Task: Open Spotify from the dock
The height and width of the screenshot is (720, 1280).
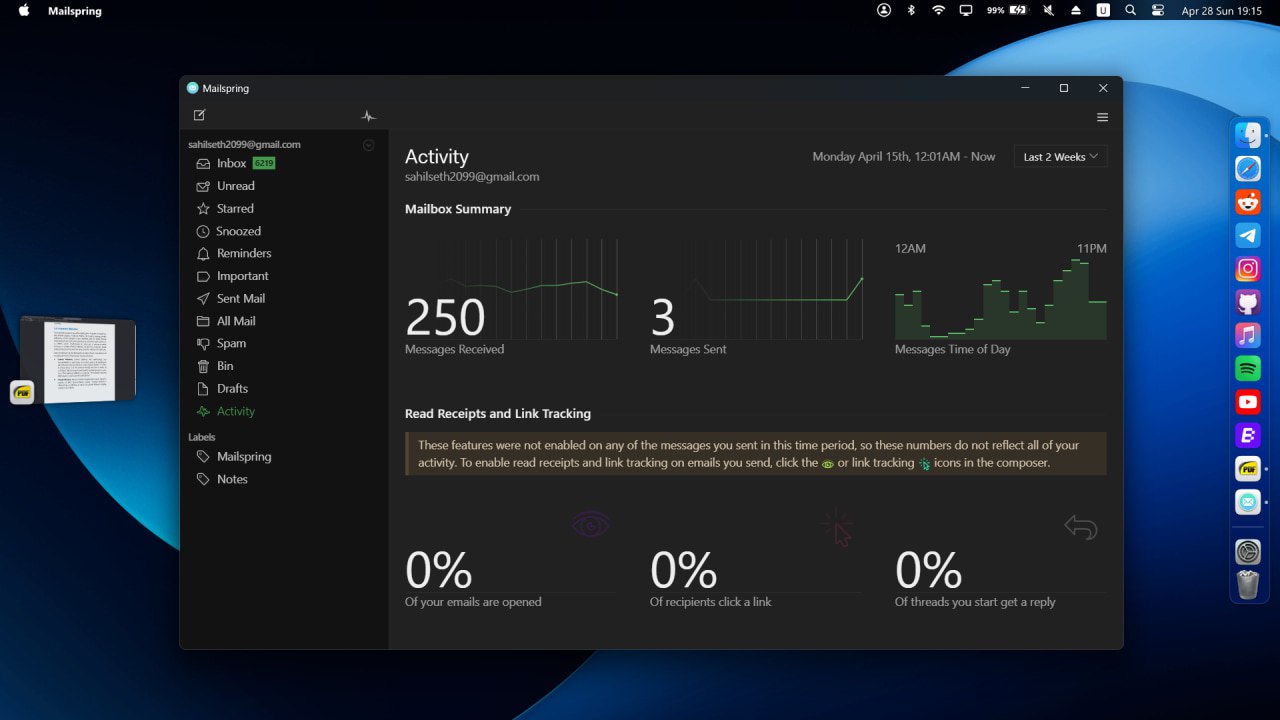Action: 1248,368
